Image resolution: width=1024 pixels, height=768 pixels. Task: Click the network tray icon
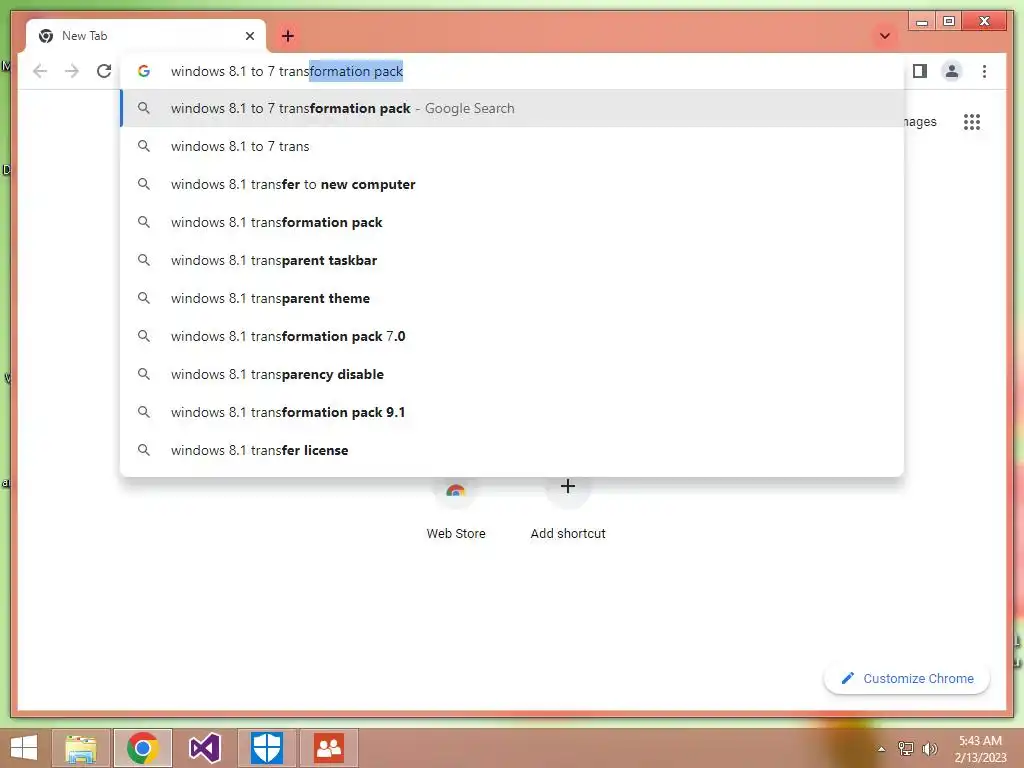click(906, 749)
